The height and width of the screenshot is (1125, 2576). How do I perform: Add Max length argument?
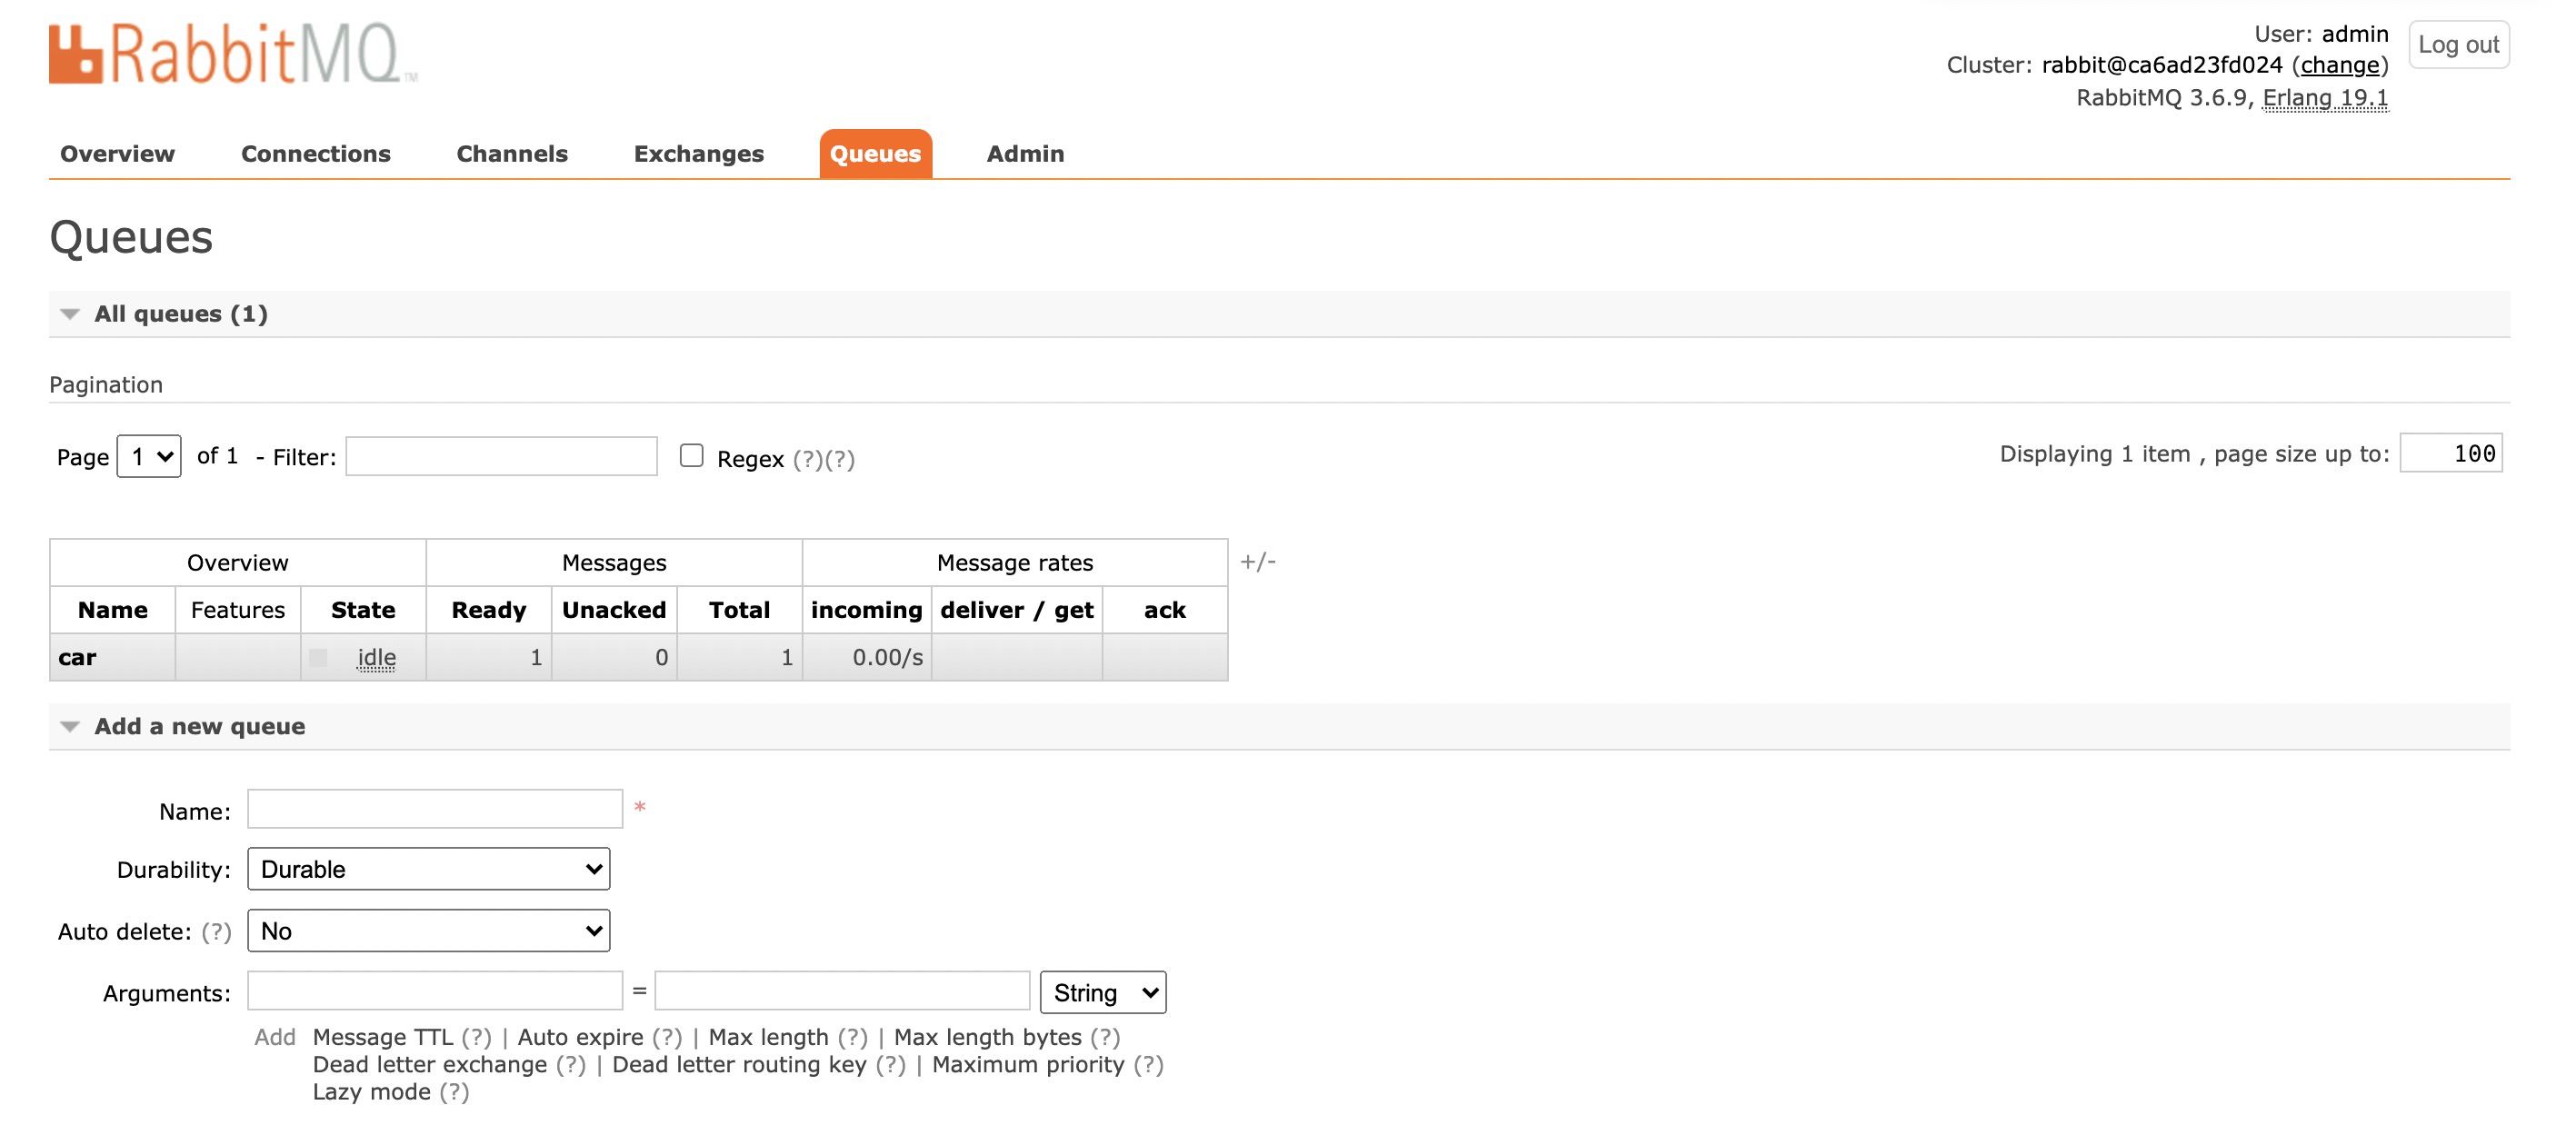pos(768,1037)
